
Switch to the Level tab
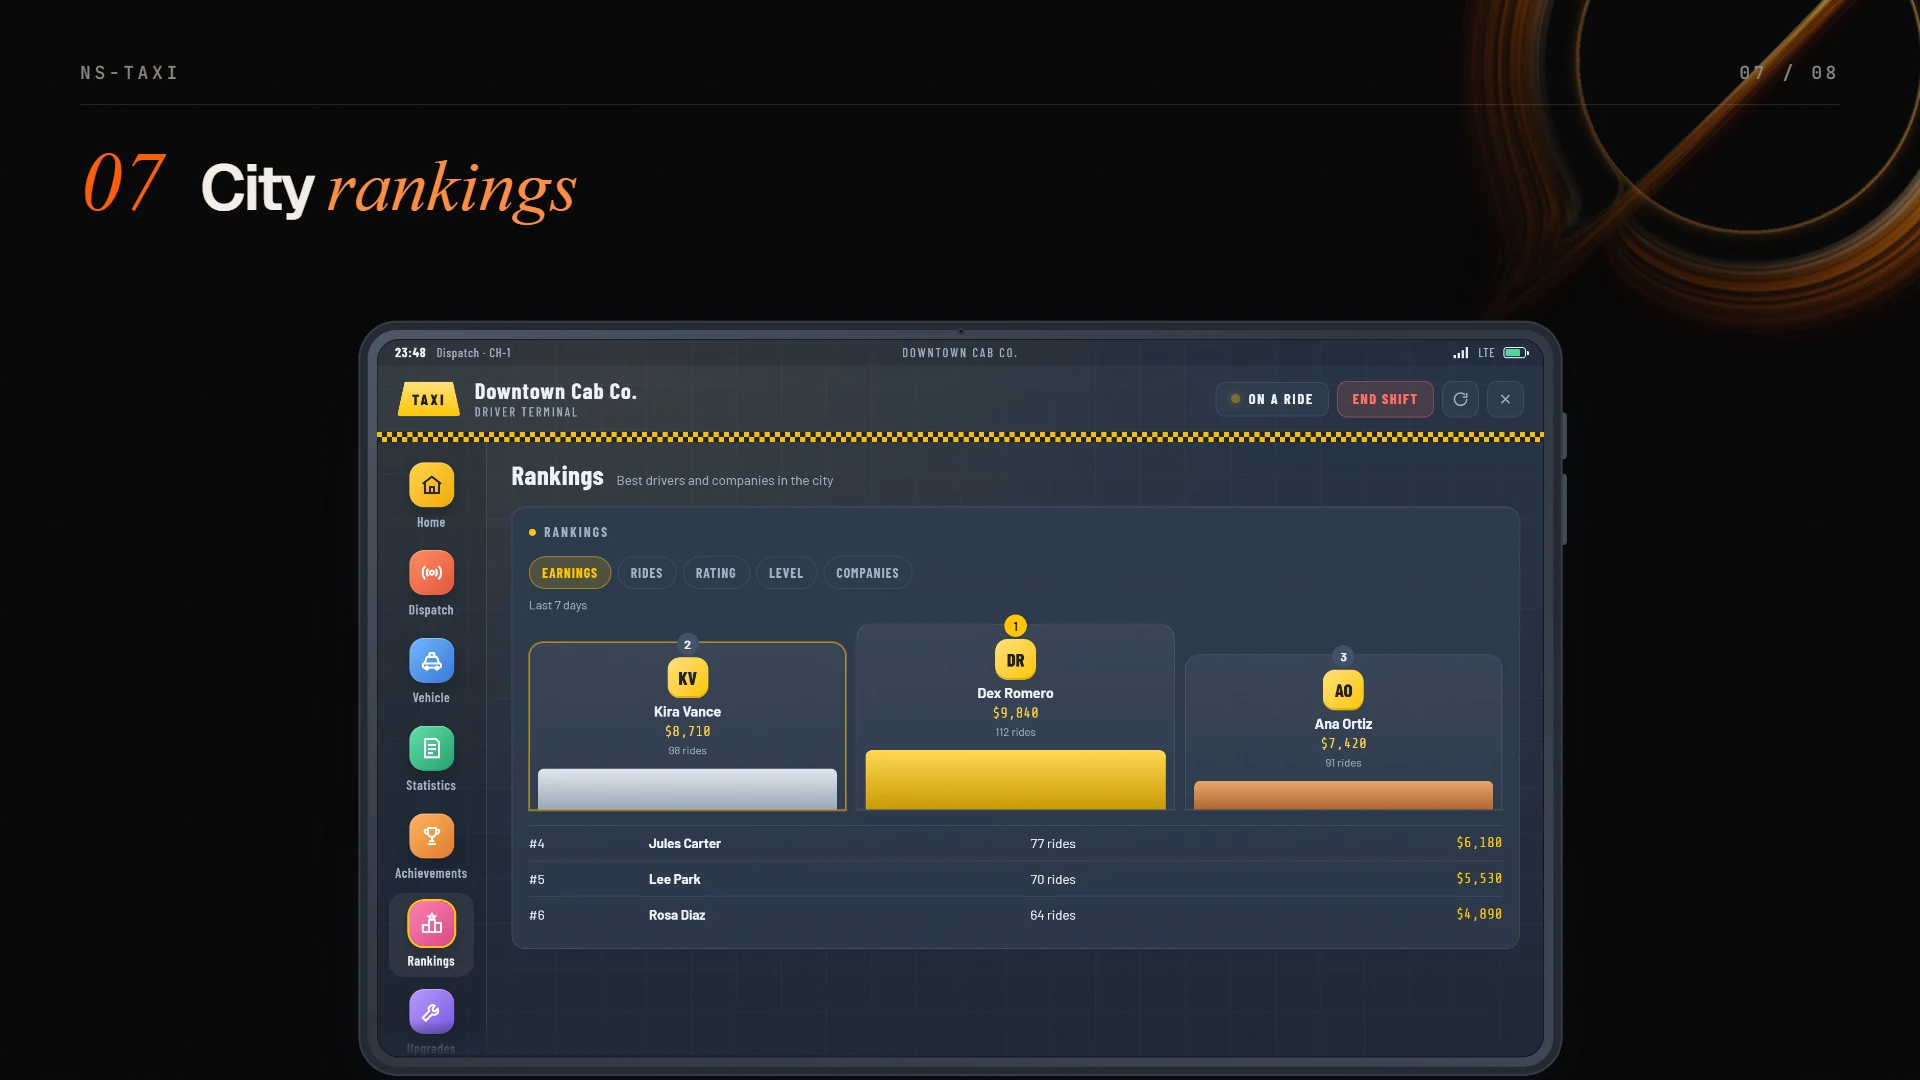[x=786, y=573]
